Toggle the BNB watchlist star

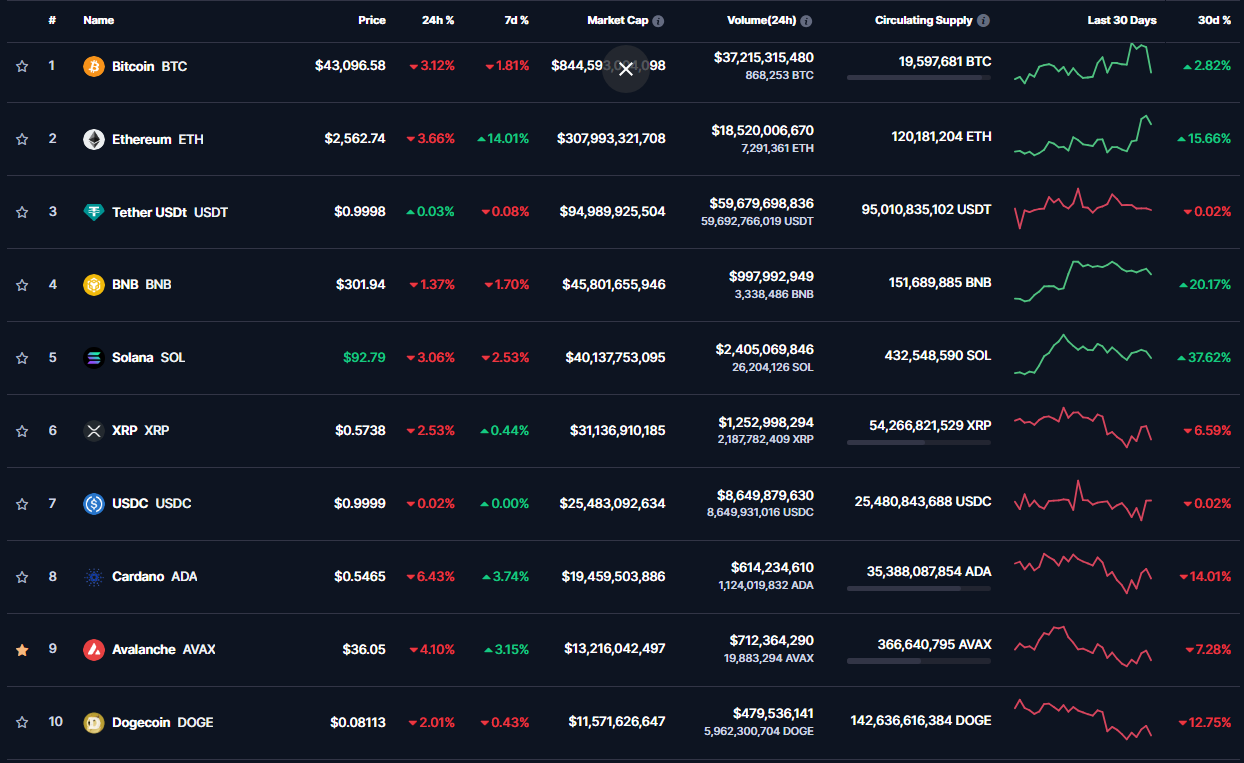(x=22, y=285)
